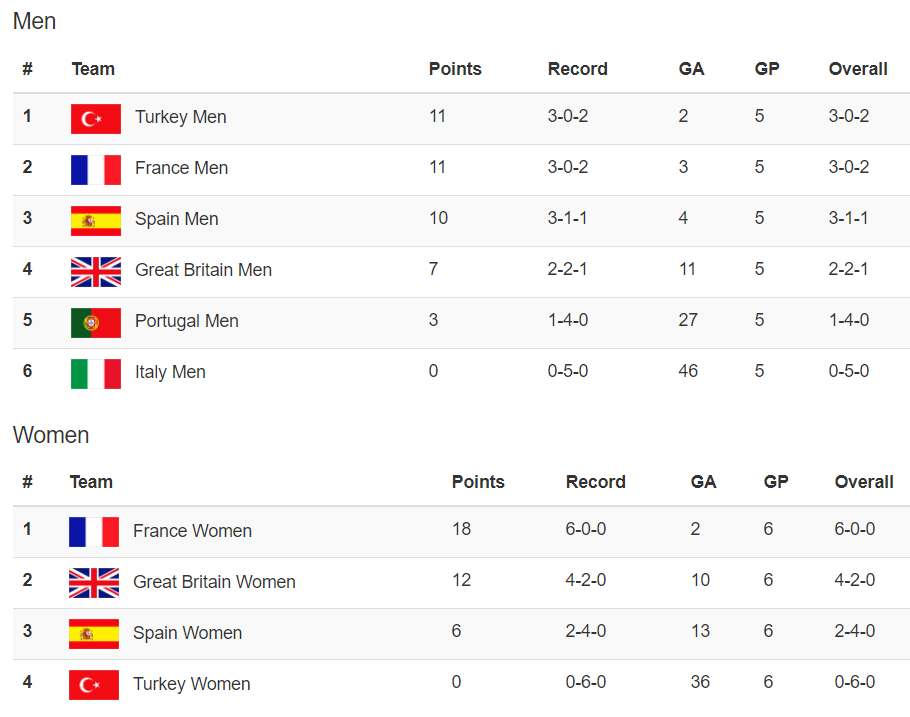Open the Spain Women team link
Viewport: 910px width, 717px height.
(187, 633)
